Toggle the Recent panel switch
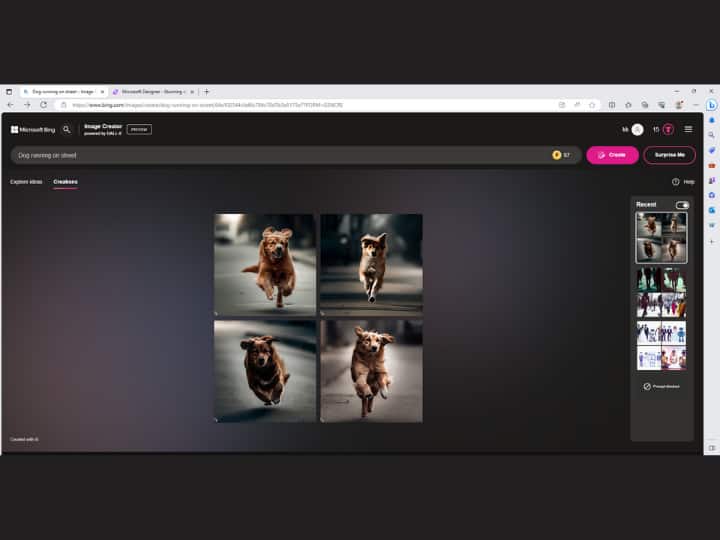This screenshot has width=720, height=540. click(682, 205)
